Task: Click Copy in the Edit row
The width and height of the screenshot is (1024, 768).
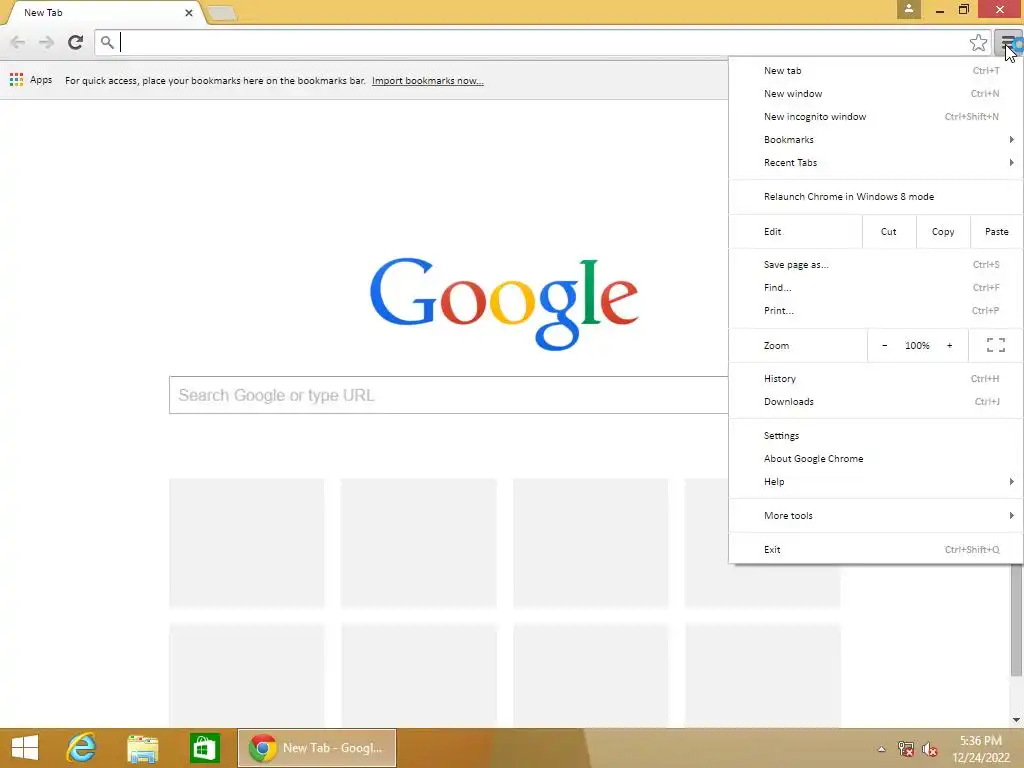Action: click(943, 232)
